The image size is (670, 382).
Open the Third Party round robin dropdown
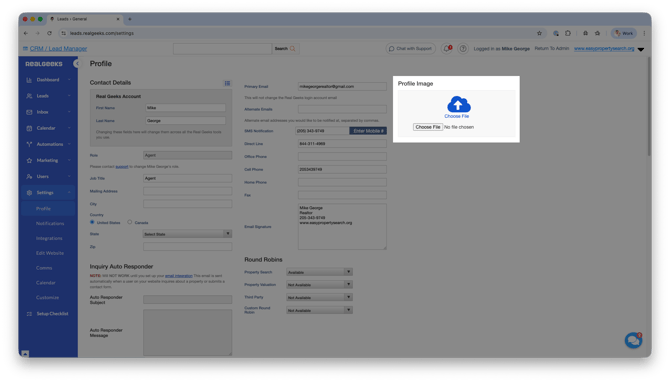coord(319,298)
